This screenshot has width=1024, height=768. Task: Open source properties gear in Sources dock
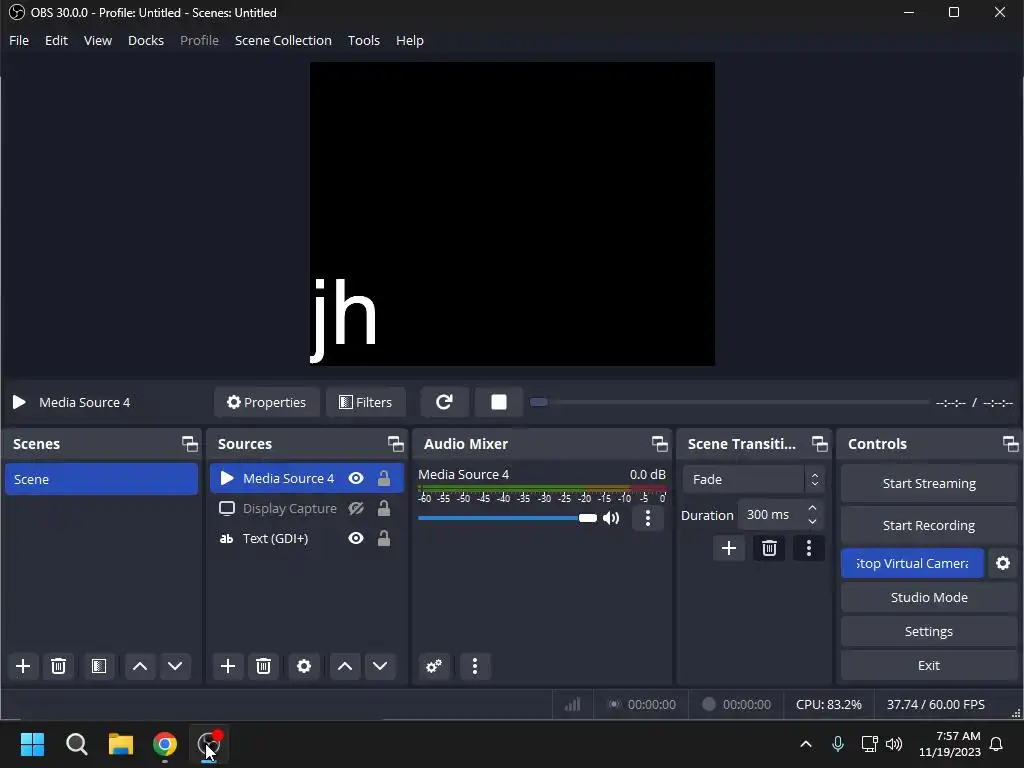pos(304,666)
